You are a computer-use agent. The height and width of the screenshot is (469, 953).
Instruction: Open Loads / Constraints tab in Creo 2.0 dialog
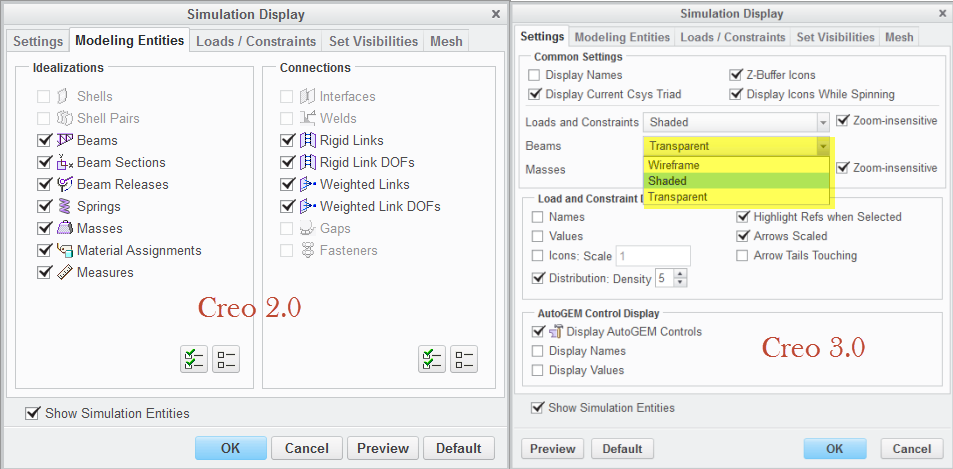pos(256,41)
